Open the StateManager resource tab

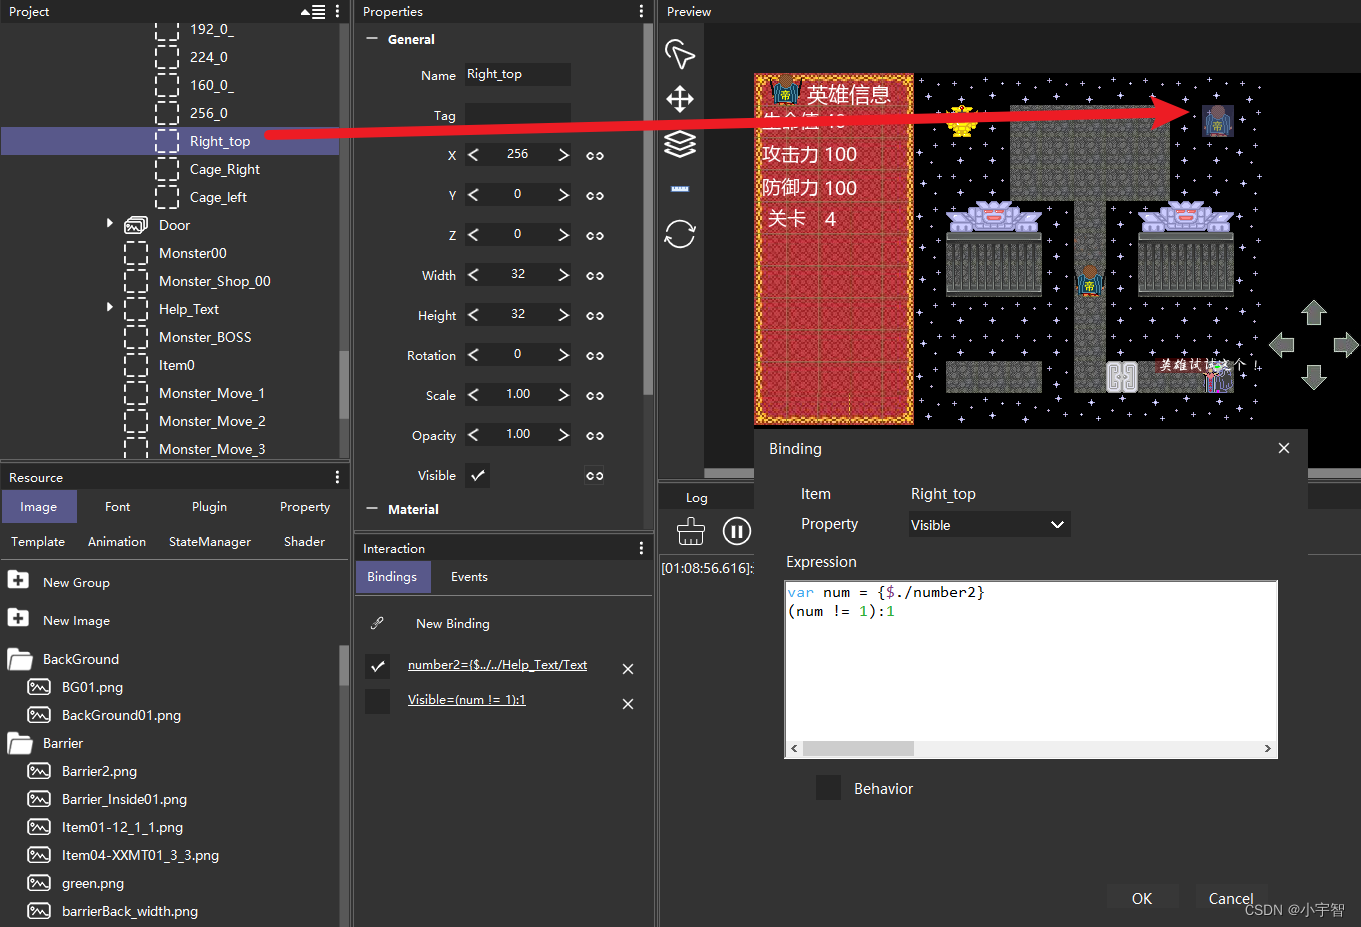click(x=210, y=542)
